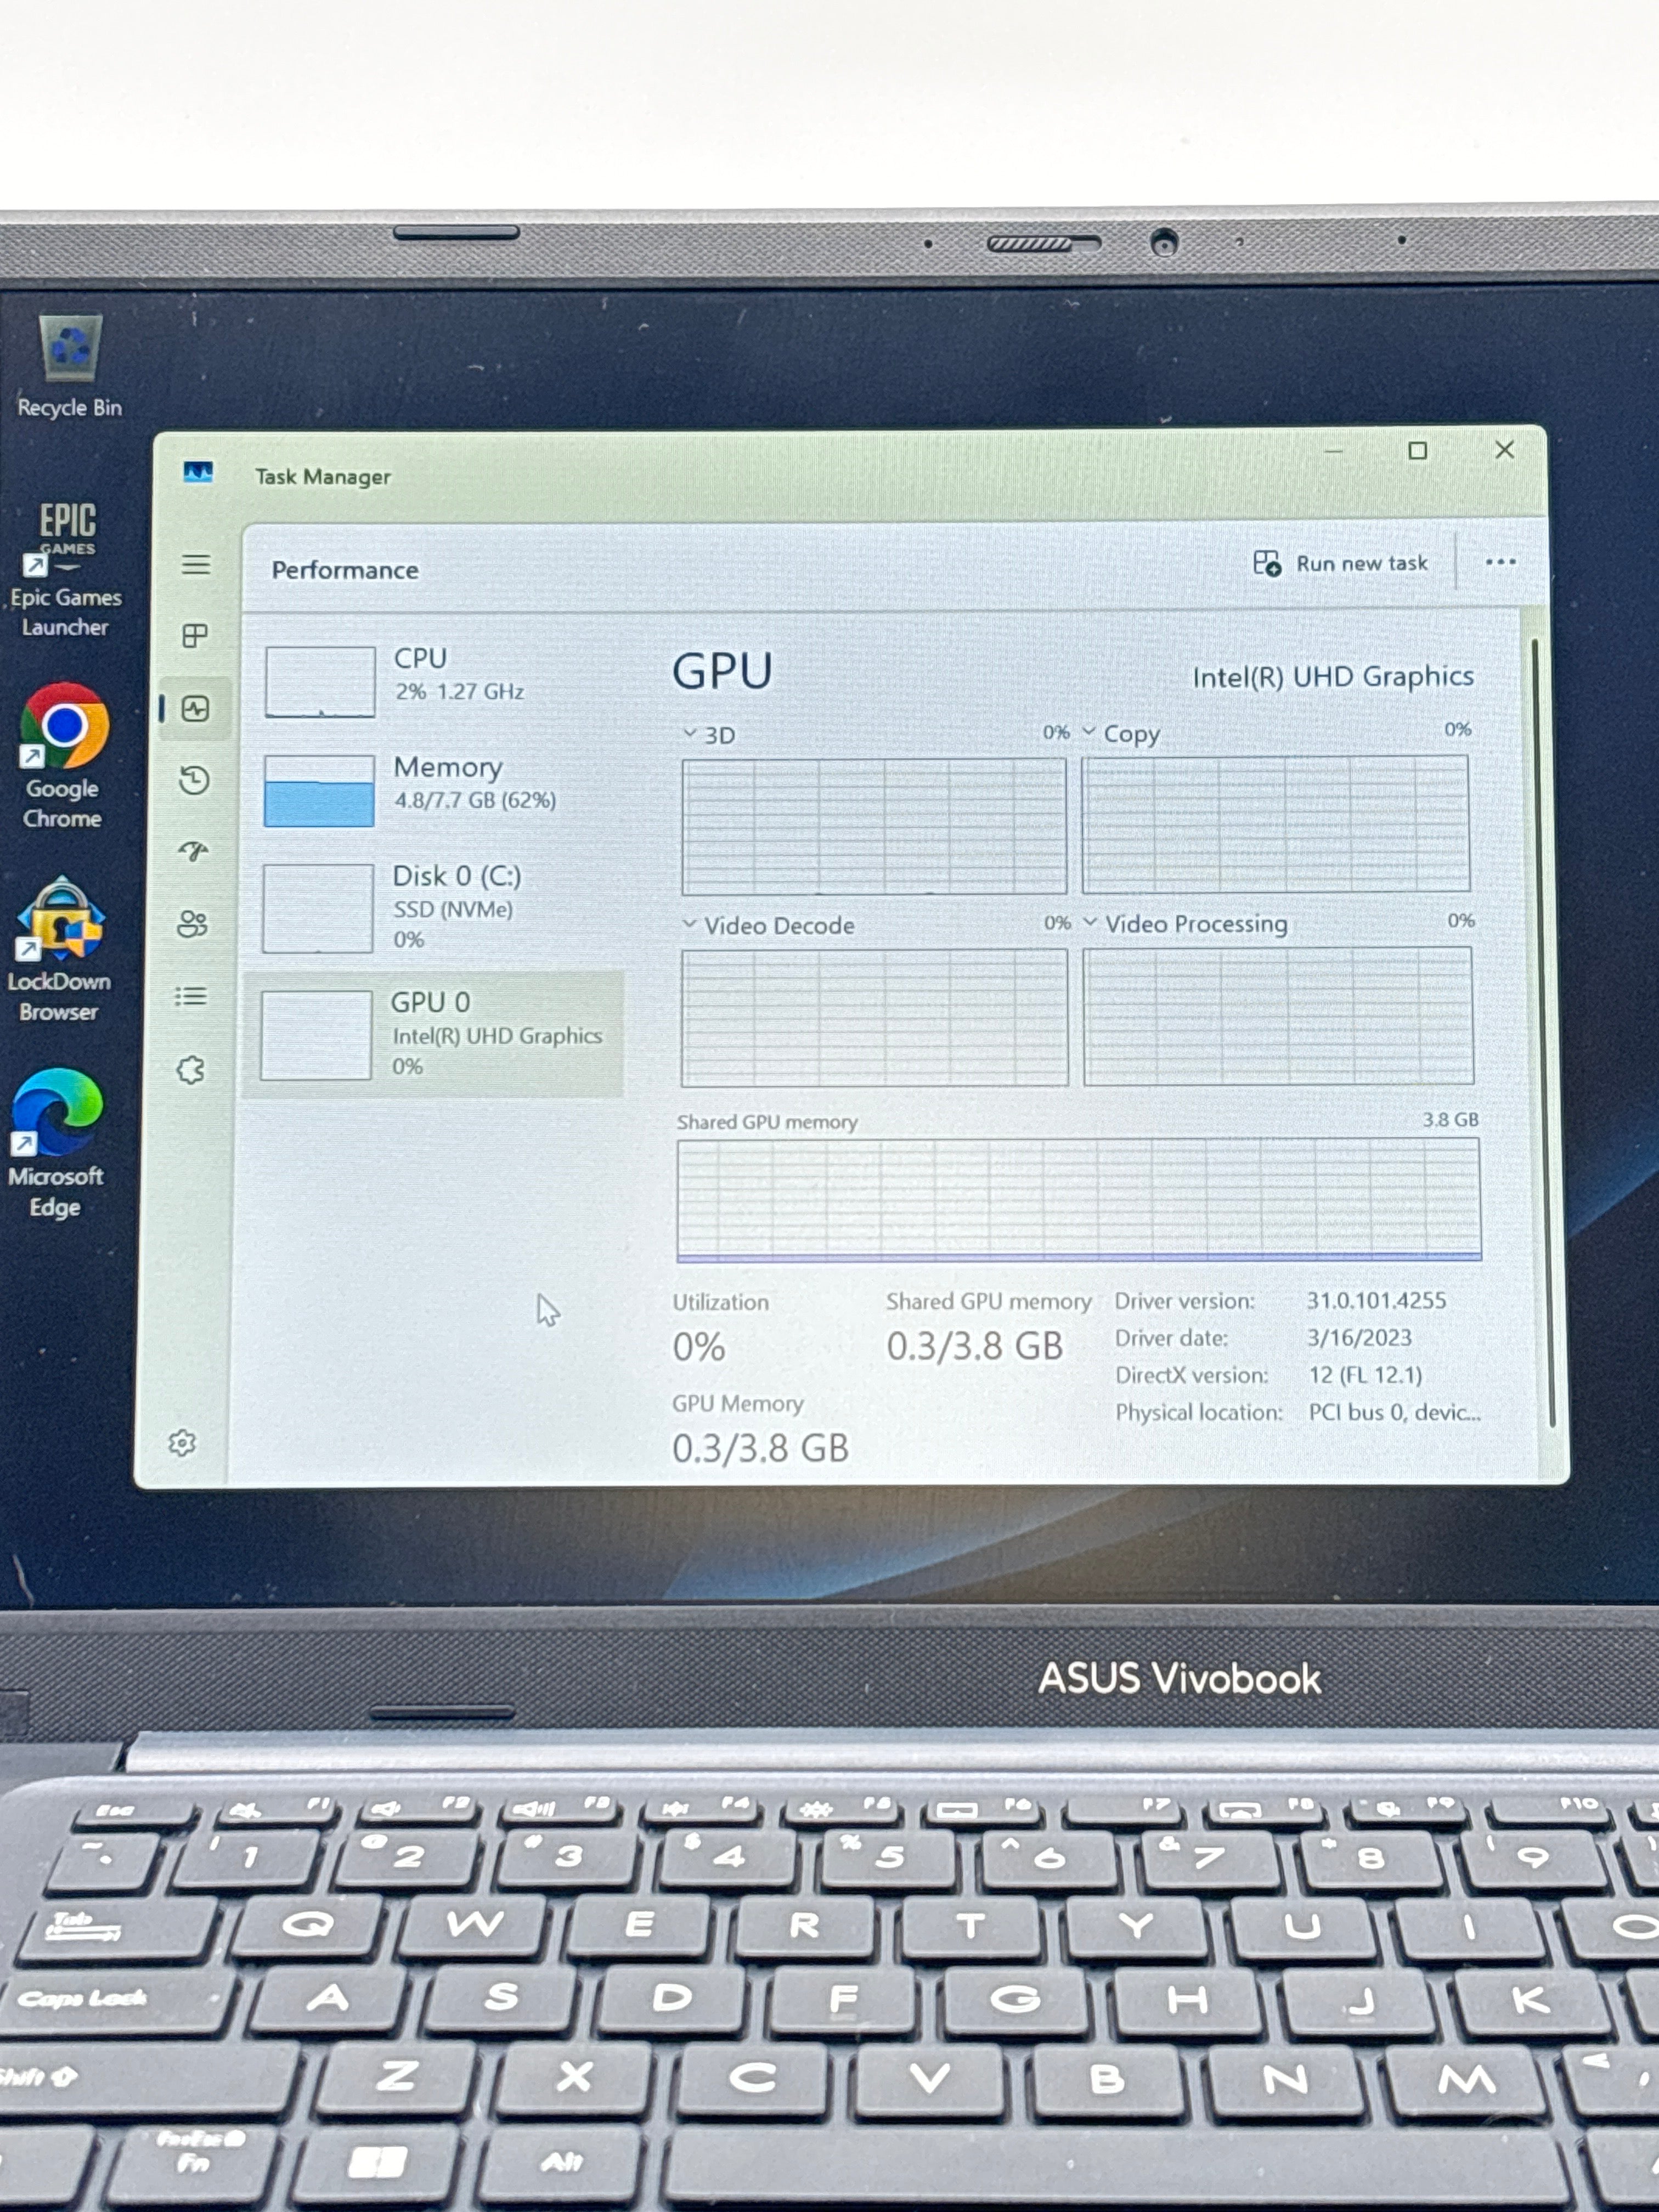
Task: Click the Utilization 0% value
Action: (x=698, y=1348)
